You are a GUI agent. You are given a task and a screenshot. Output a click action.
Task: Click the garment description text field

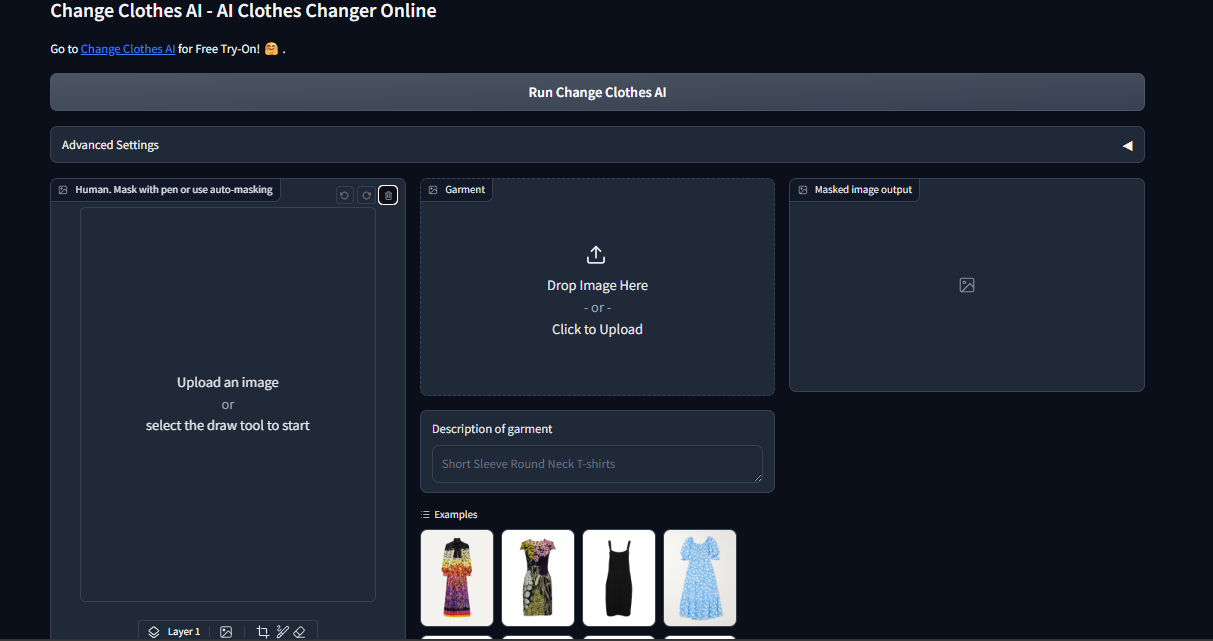coord(596,463)
